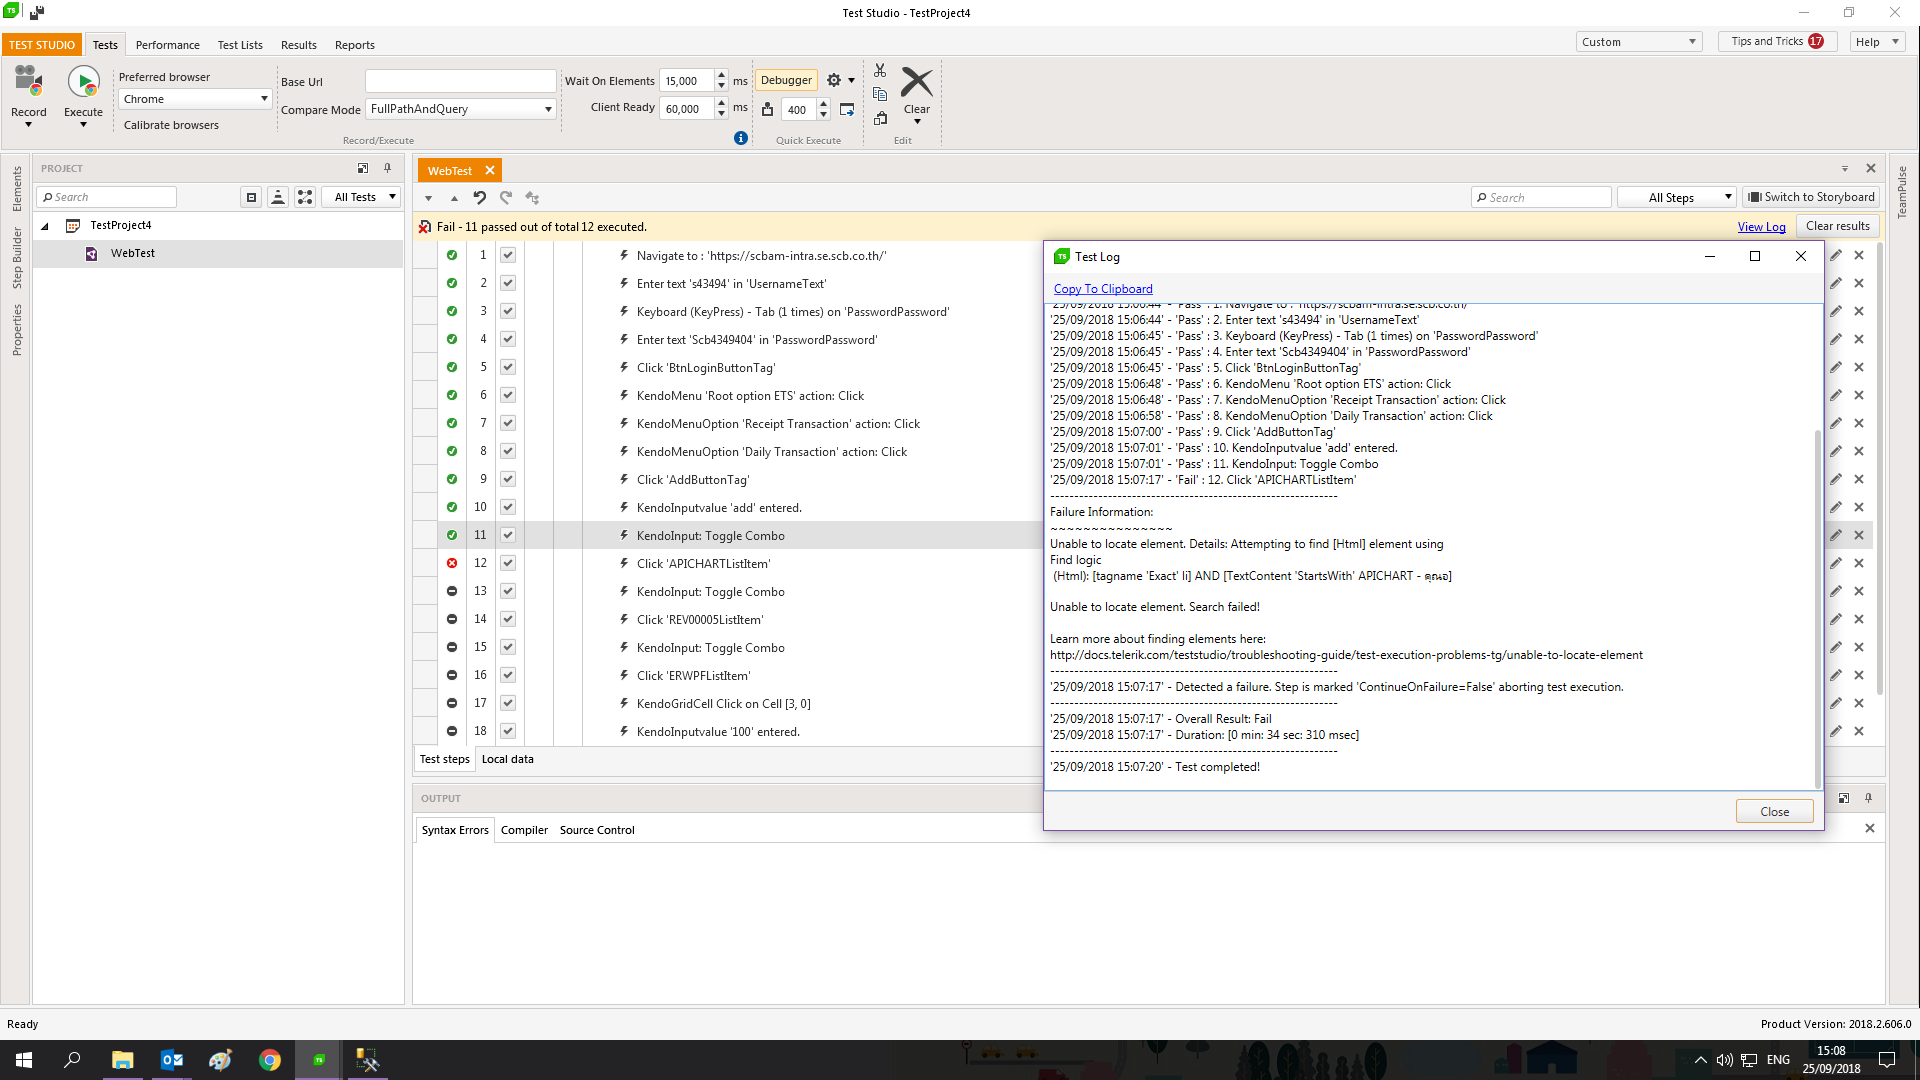Click the Record button icon

click(28, 82)
